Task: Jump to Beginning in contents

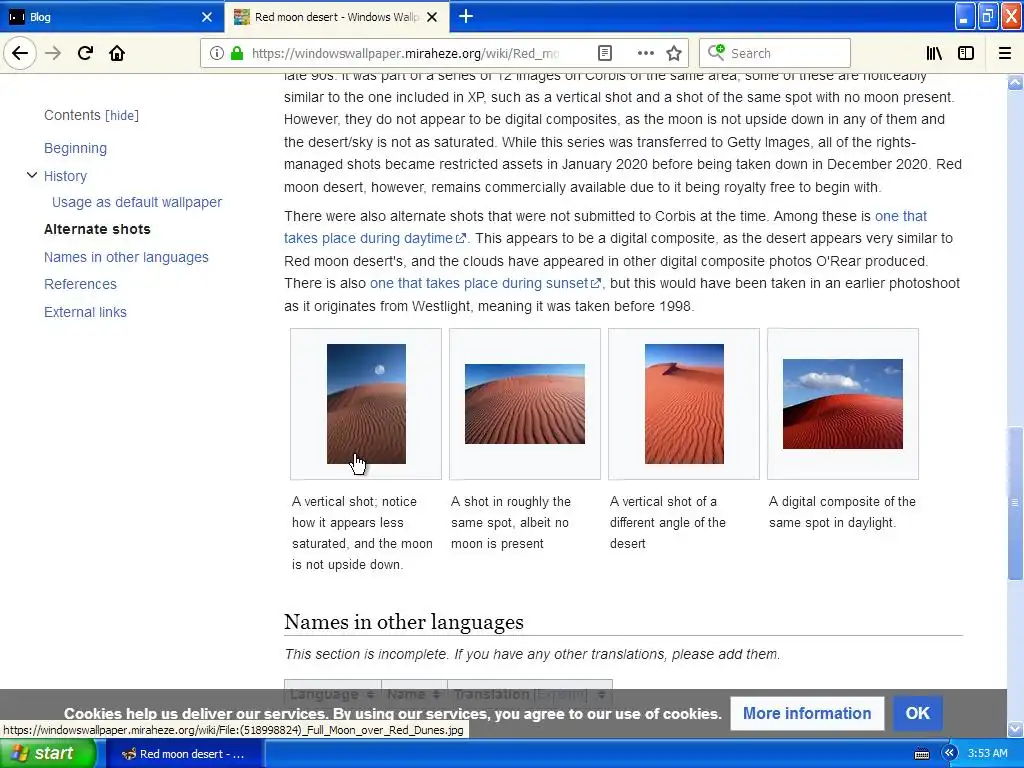Action: click(75, 148)
